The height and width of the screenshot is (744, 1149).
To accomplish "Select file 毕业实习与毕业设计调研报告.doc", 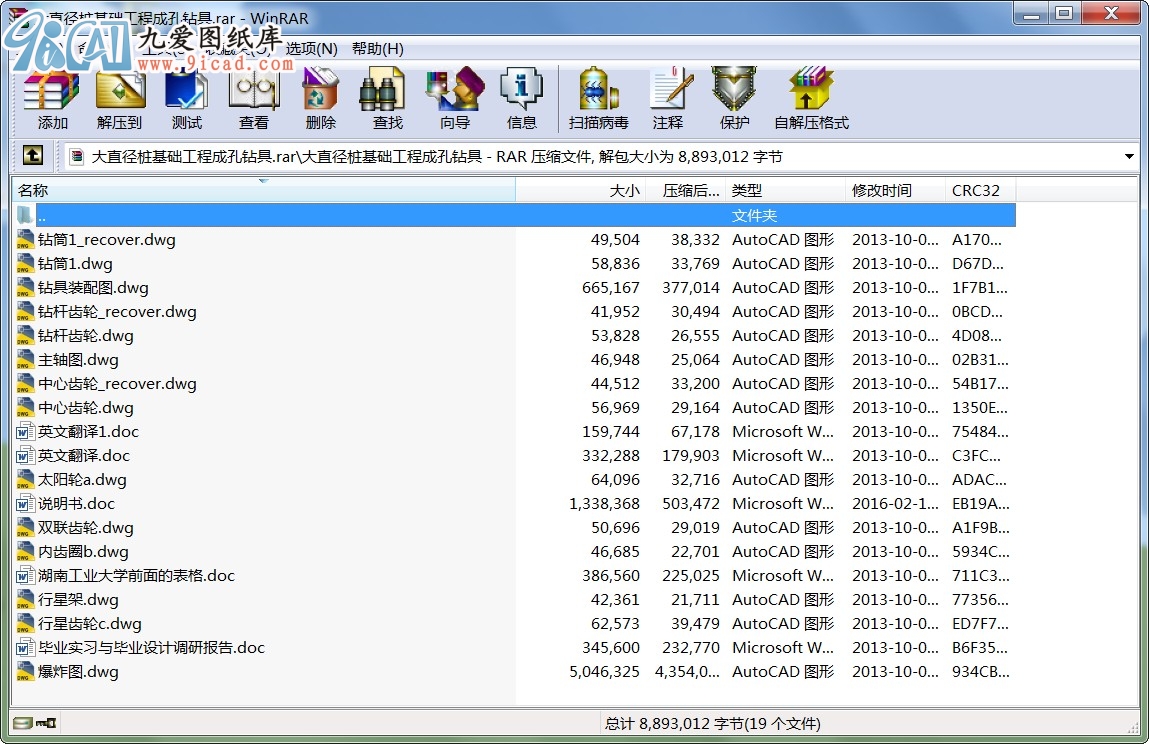I will pyautogui.click(x=151, y=648).
